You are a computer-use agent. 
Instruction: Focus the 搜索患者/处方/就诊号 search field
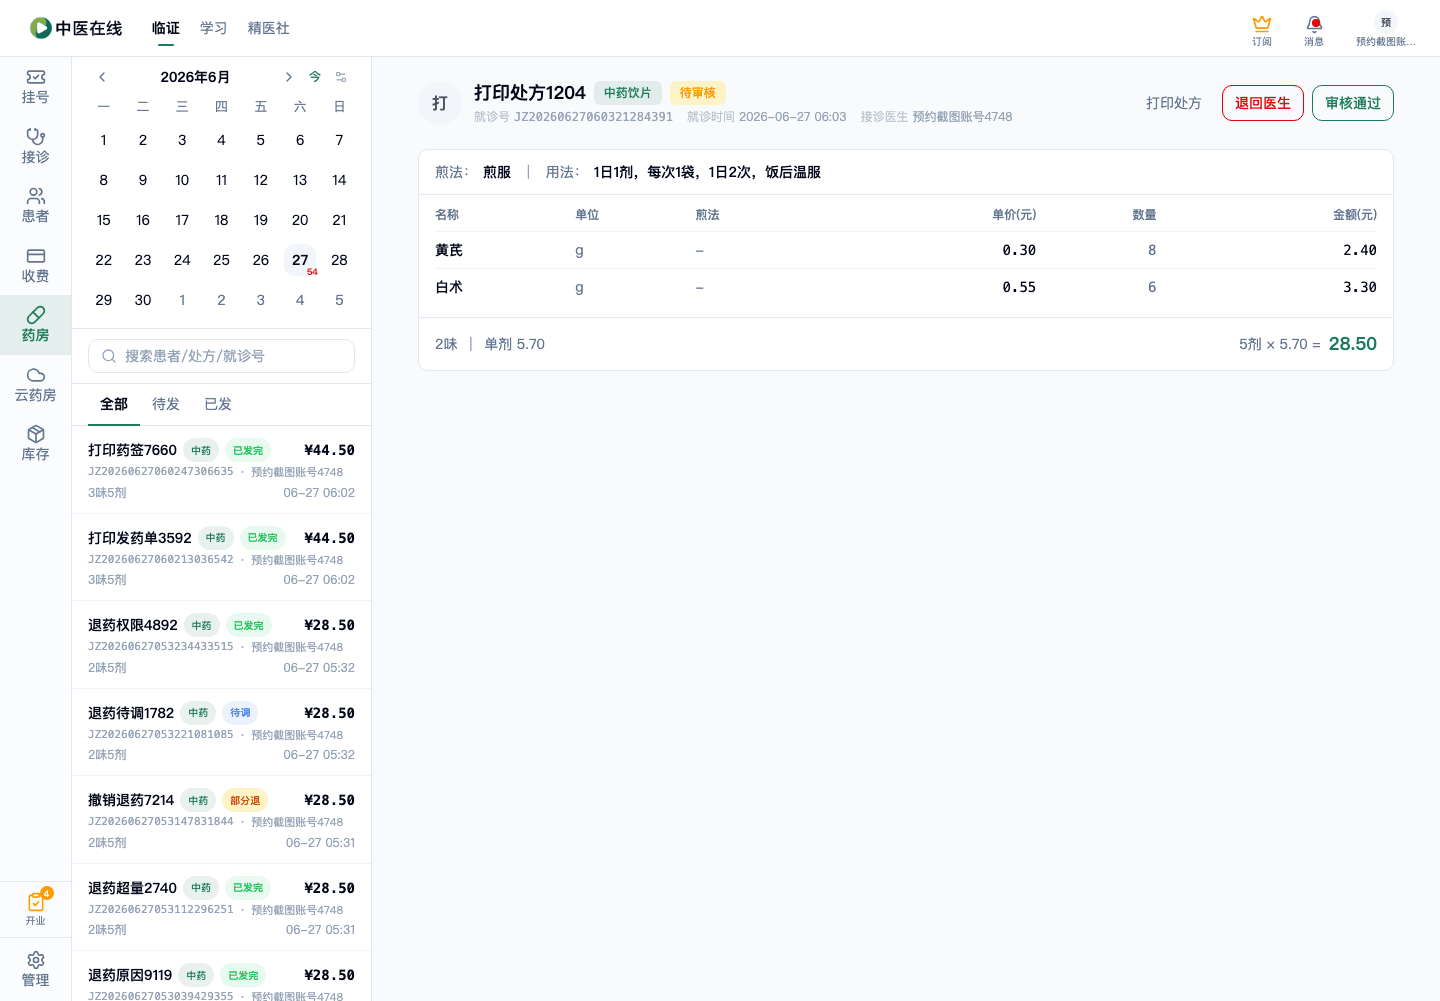click(222, 356)
